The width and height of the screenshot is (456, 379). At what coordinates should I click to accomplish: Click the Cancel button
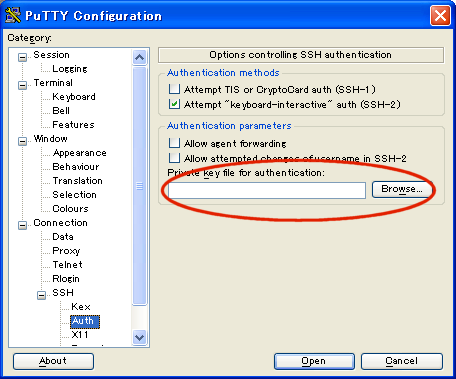pyautogui.click(x=402, y=361)
